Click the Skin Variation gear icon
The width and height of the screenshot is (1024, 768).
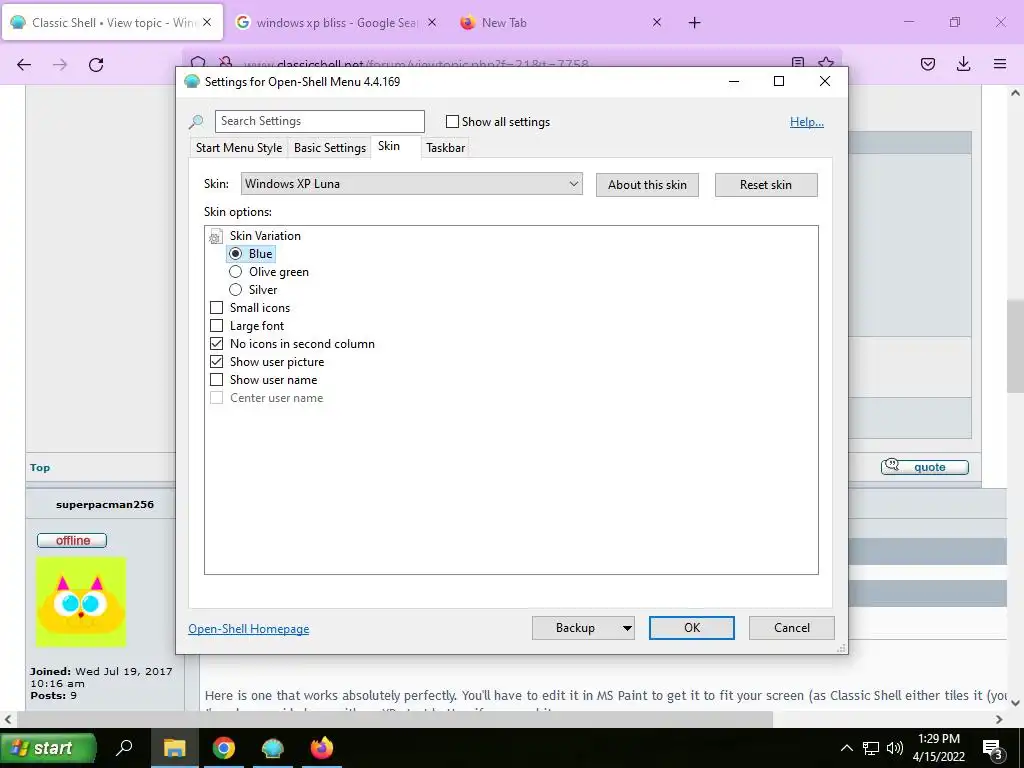pyautogui.click(x=215, y=236)
